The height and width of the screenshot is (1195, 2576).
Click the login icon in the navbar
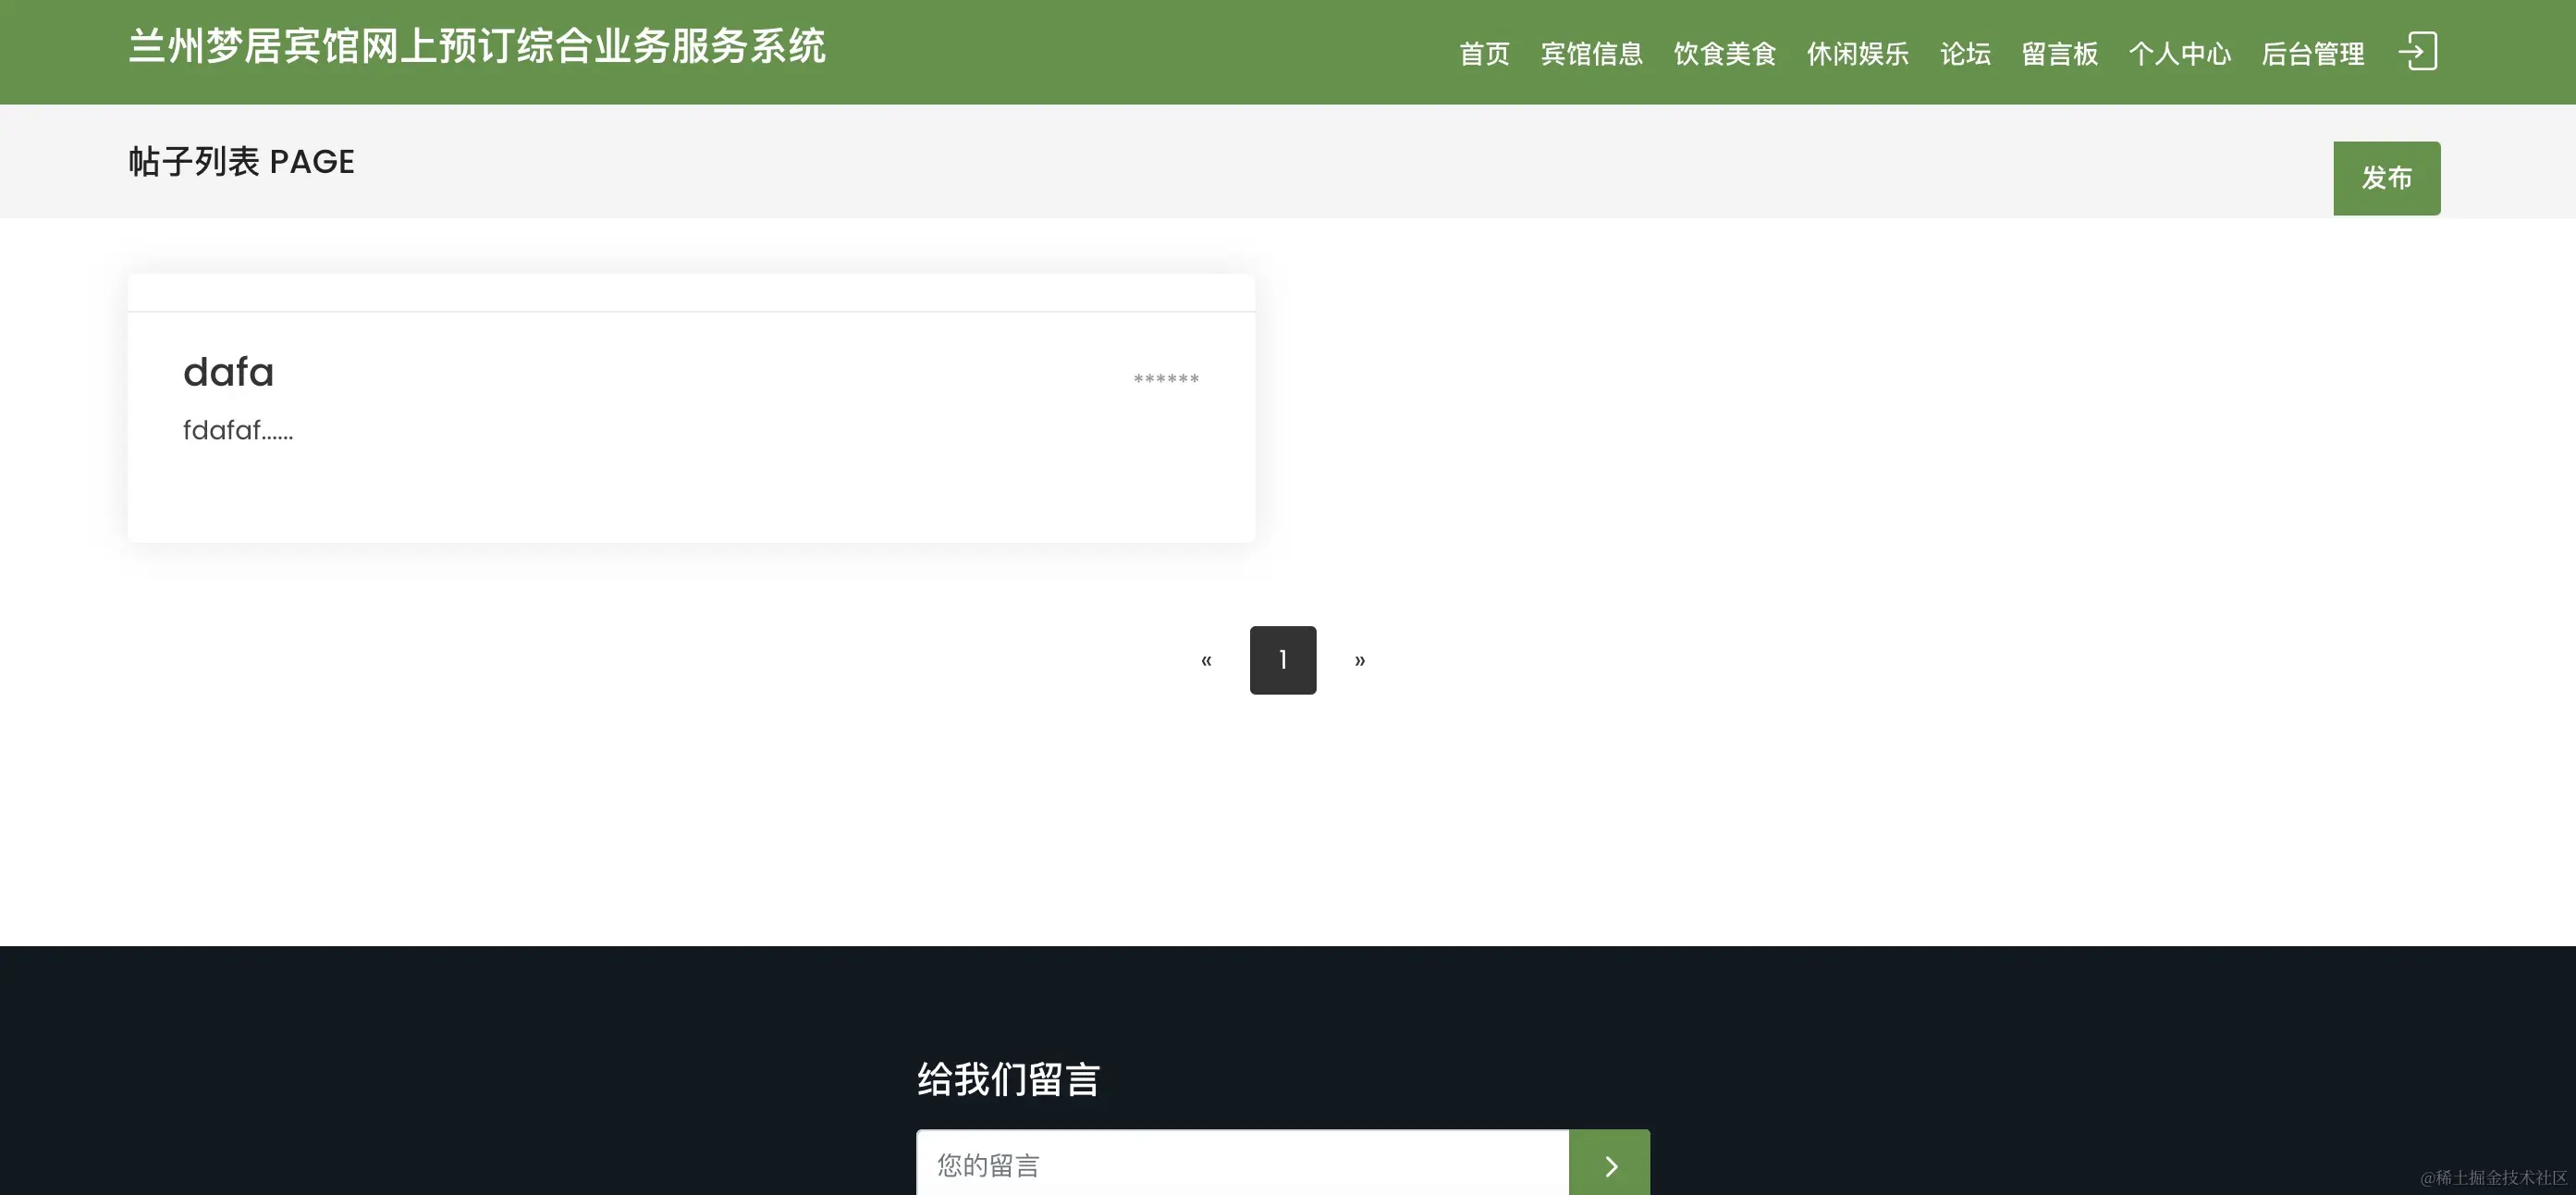(x=2420, y=52)
